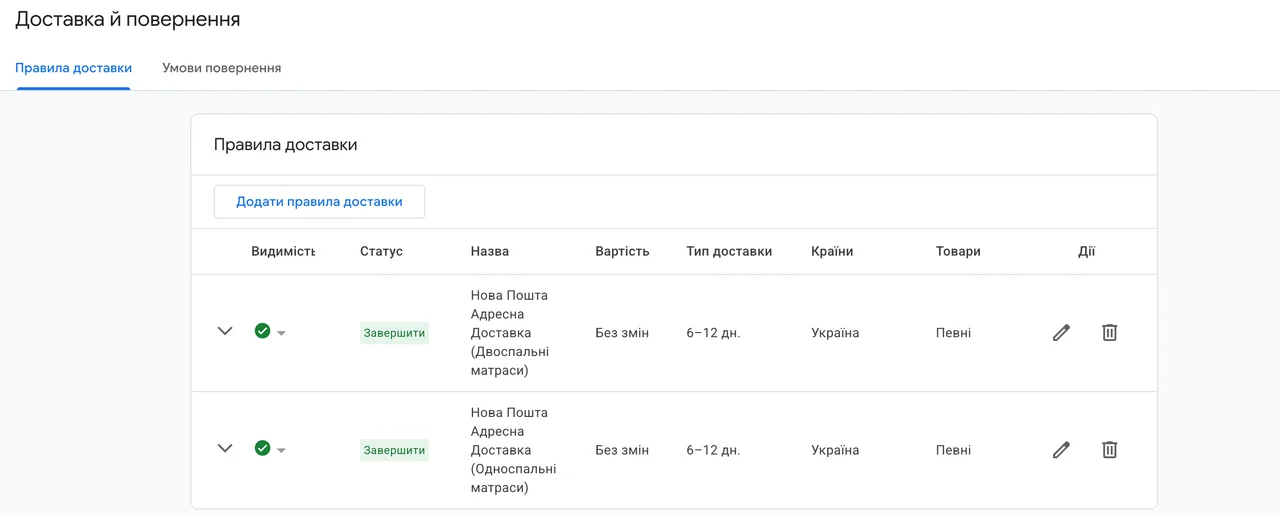Image resolution: width=1280 pixels, height=515 pixels.
Task: Click Завершити status for Односпальні матраси
Action: pyautogui.click(x=394, y=450)
